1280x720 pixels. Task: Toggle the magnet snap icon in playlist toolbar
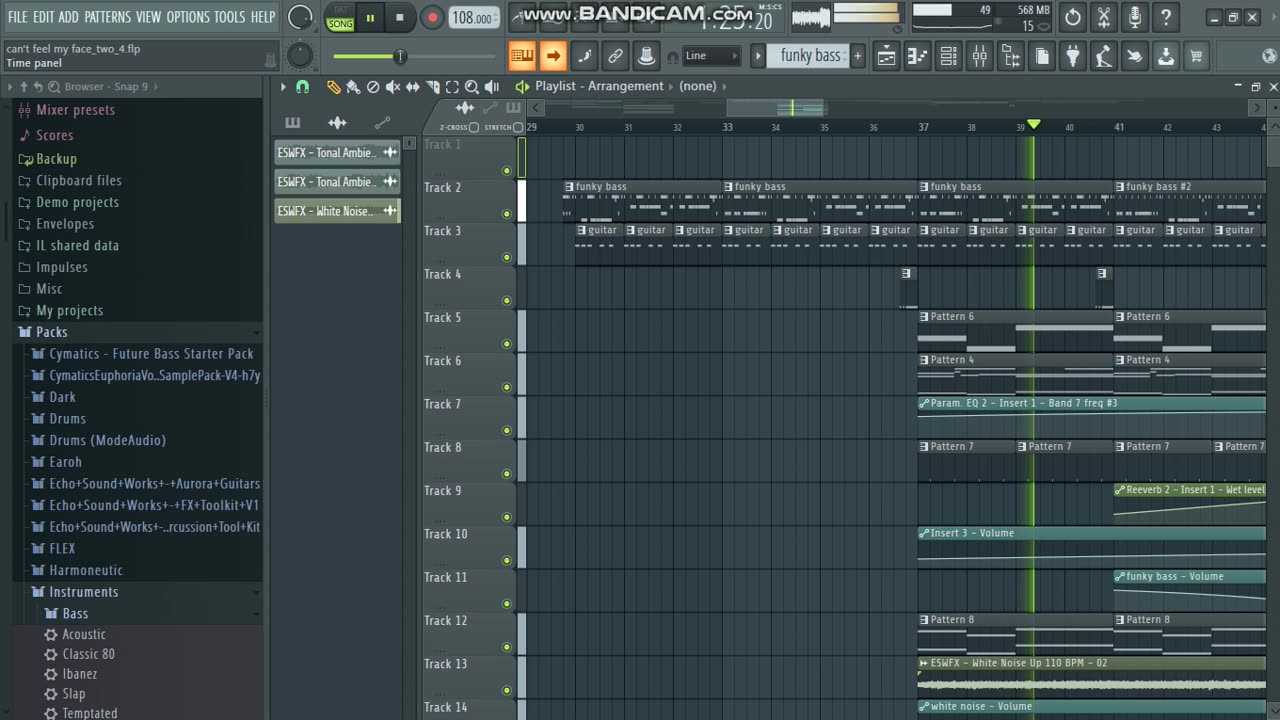coord(302,87)
